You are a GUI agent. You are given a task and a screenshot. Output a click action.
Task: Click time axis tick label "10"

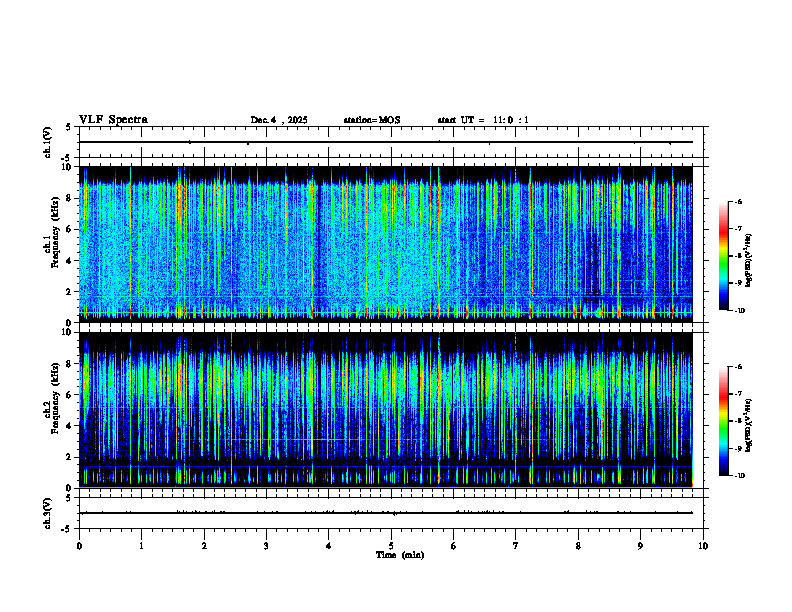703,546
